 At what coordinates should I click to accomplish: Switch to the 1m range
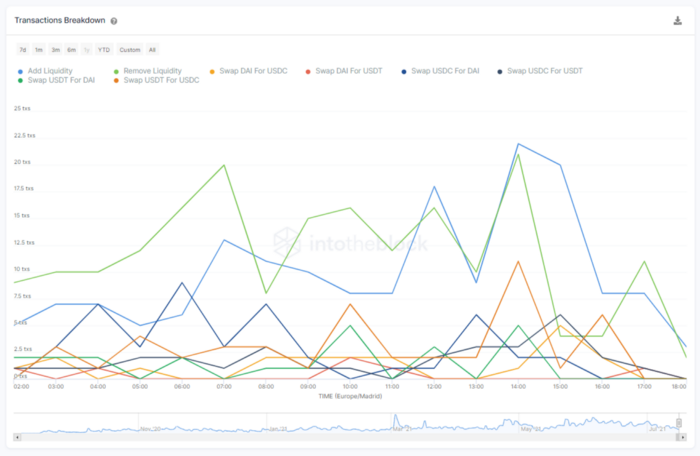(38, 49)
